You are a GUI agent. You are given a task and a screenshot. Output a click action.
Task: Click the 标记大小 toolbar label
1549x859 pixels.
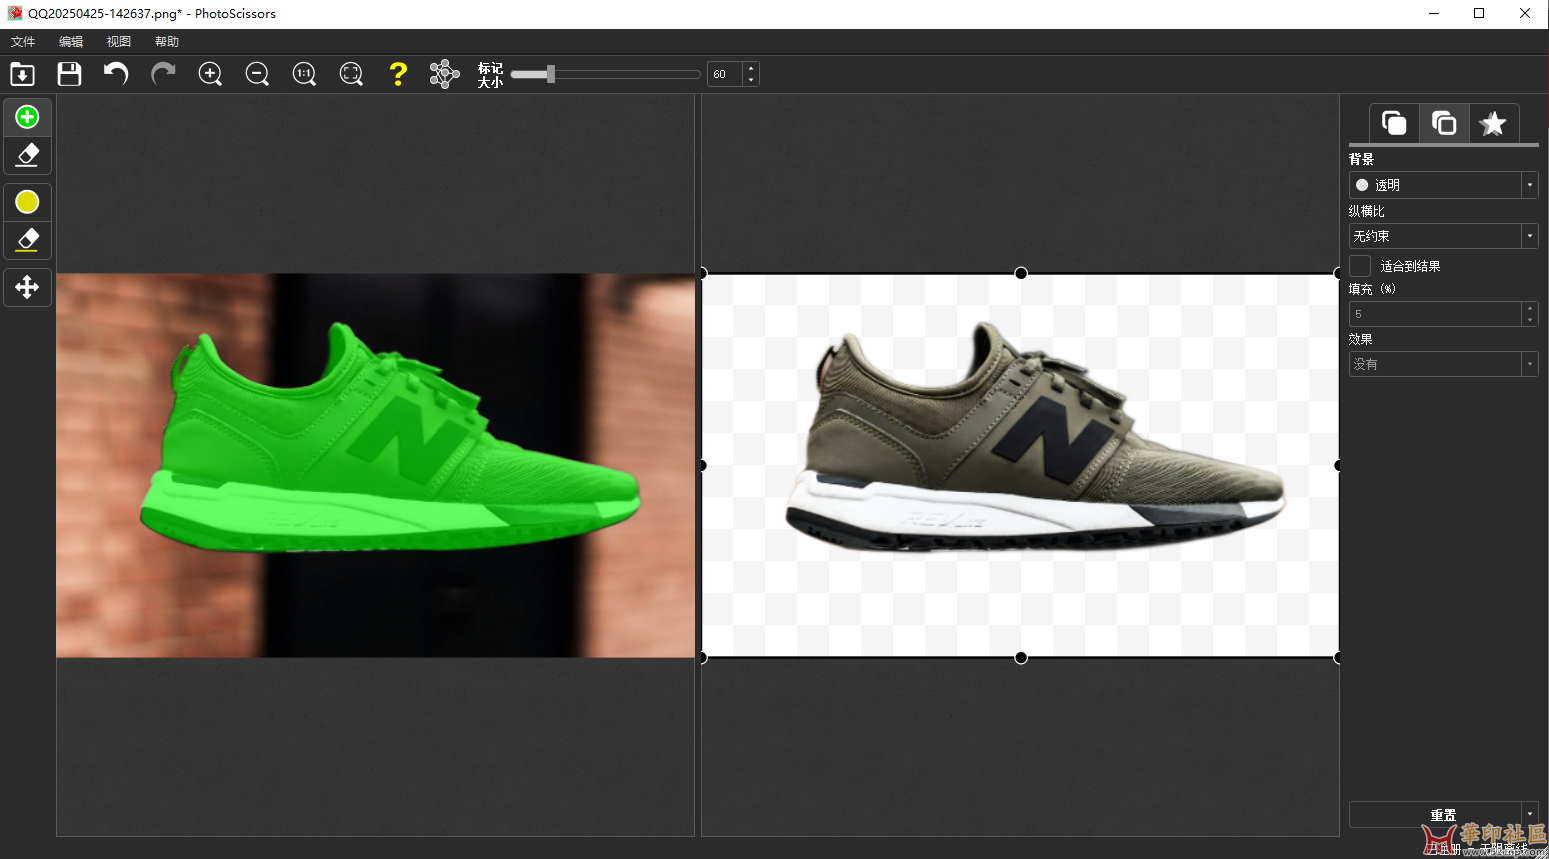pos(490,75)
